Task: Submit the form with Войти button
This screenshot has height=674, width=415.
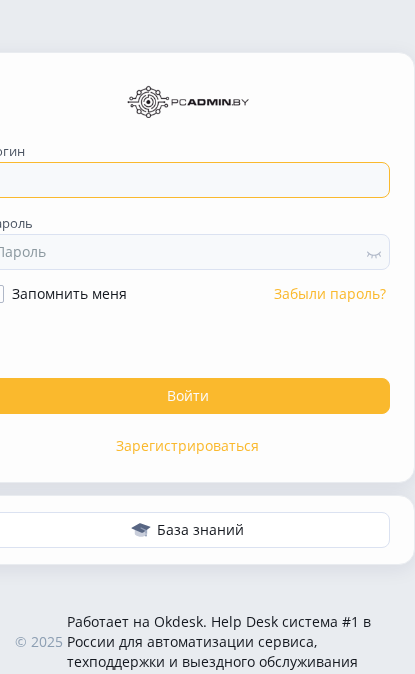Action: click(194, 396)
